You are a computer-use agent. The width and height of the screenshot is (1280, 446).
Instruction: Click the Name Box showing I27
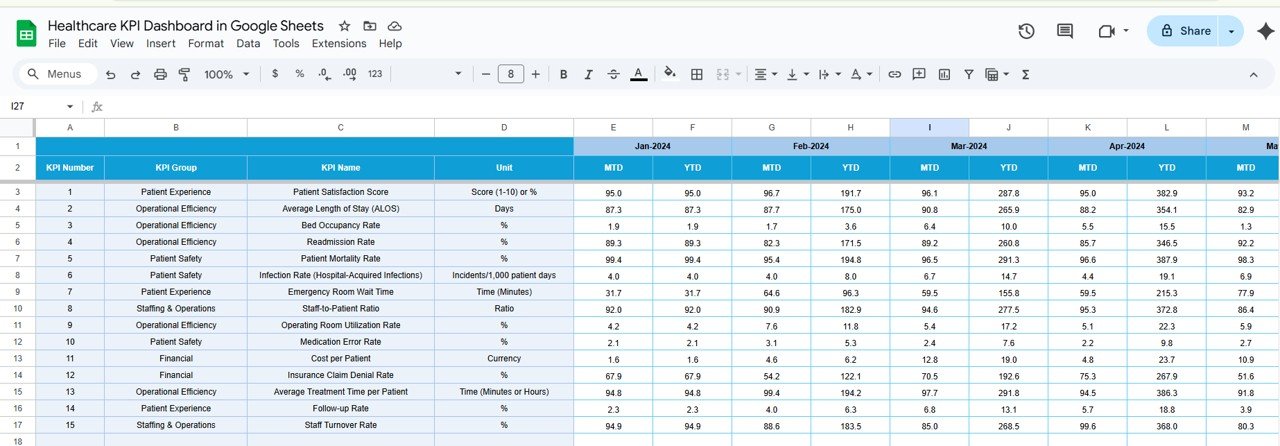click(x=34, y=106)
